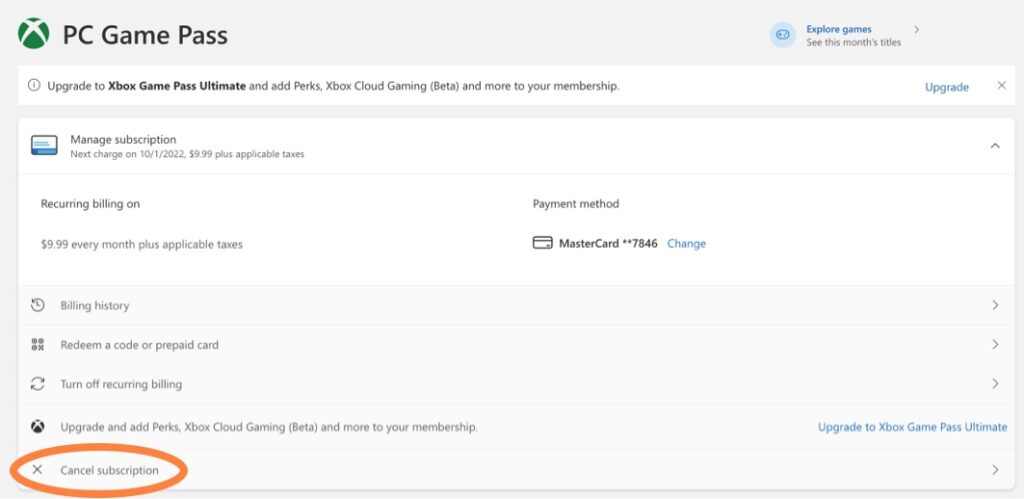
Task: Click the chevron next to Explore games
Action: click(x=917, y=29)
